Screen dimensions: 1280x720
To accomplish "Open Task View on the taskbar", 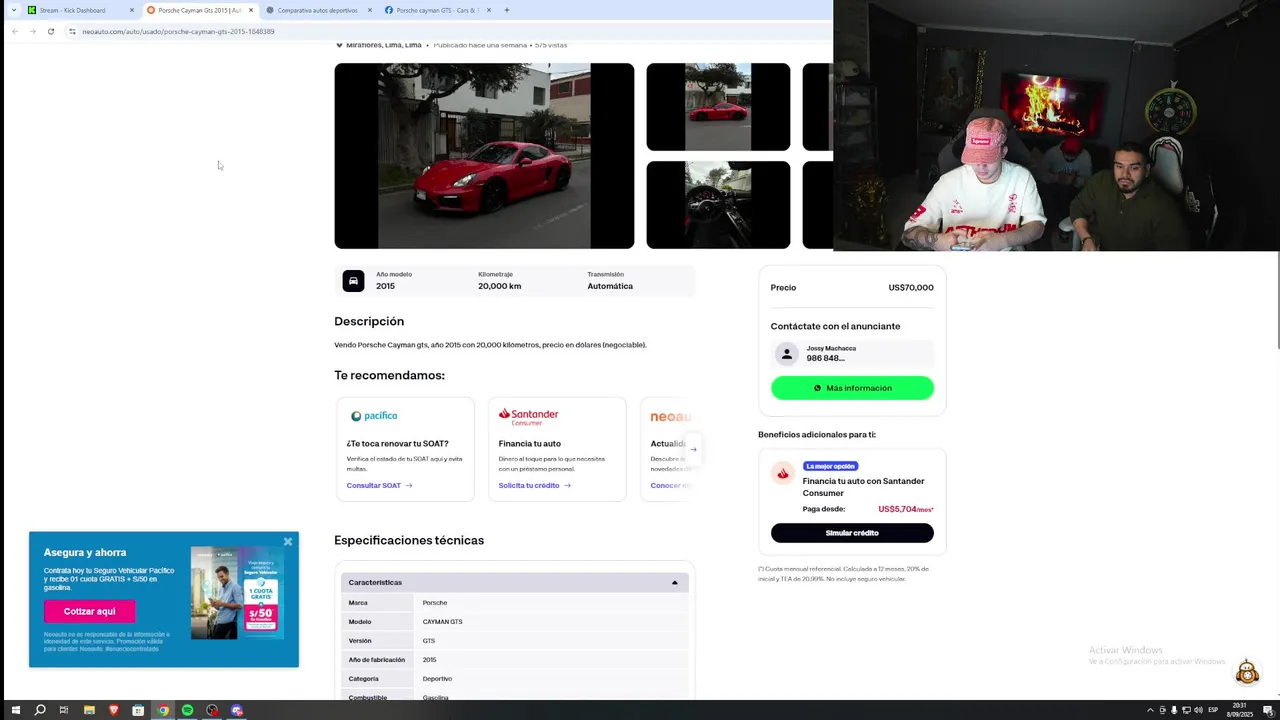I will [x=64, y=710].
